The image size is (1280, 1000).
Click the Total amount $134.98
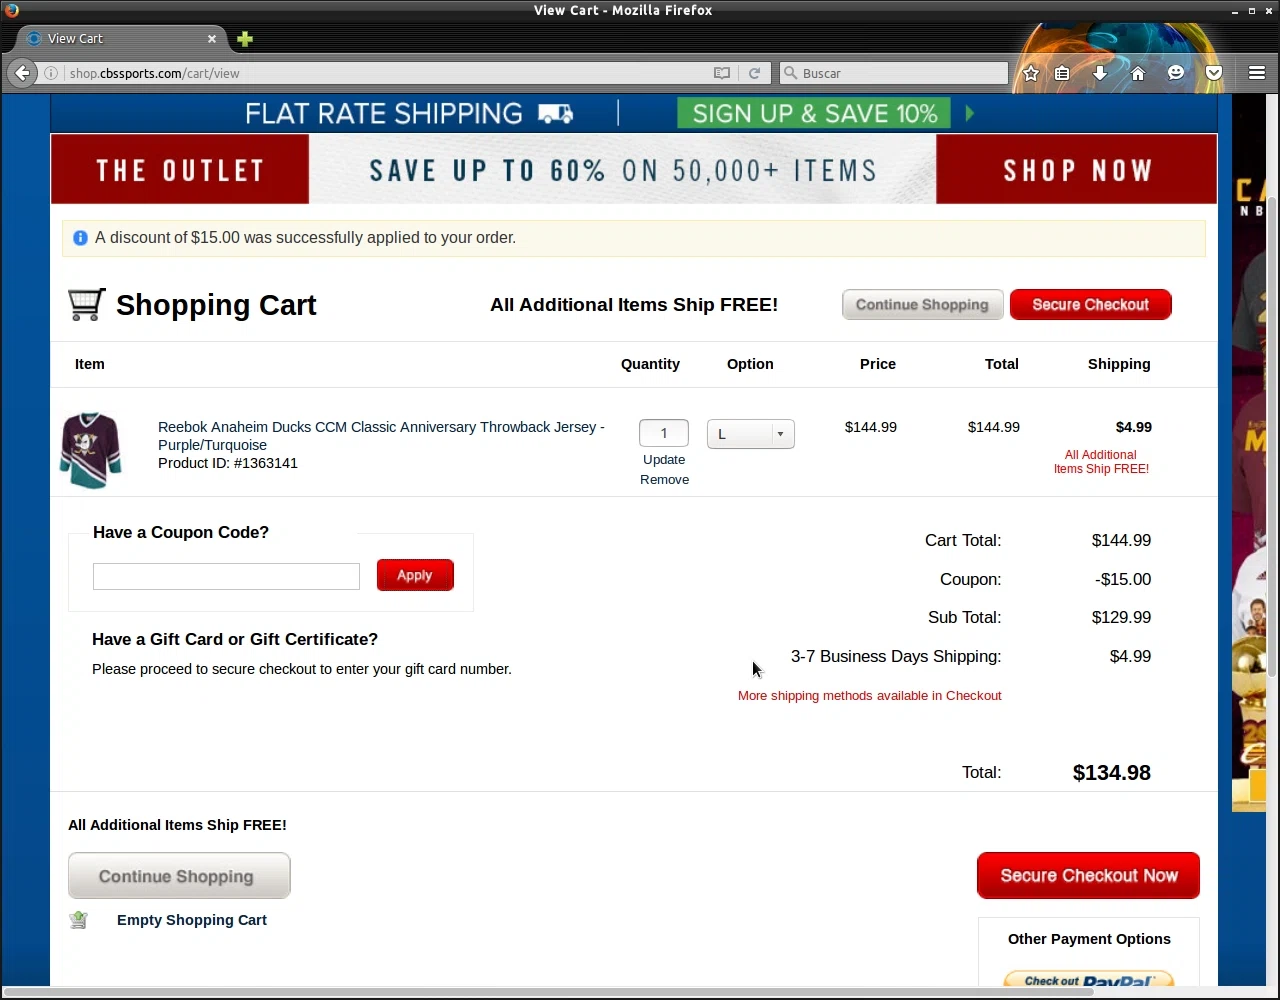1111,773
